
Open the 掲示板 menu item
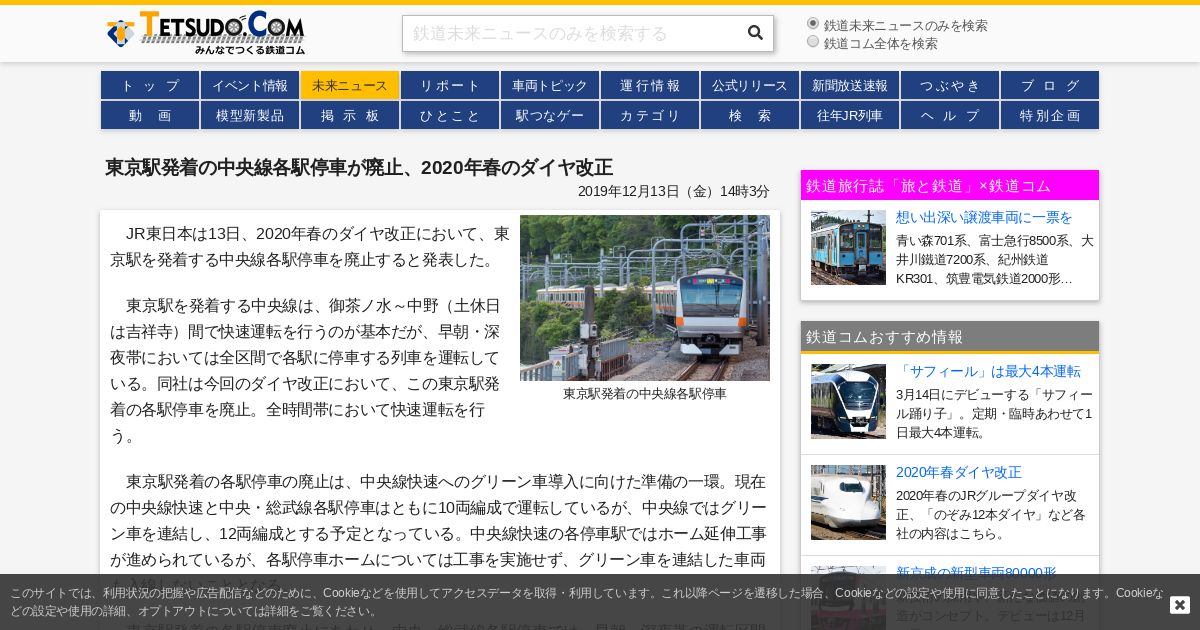350,115
